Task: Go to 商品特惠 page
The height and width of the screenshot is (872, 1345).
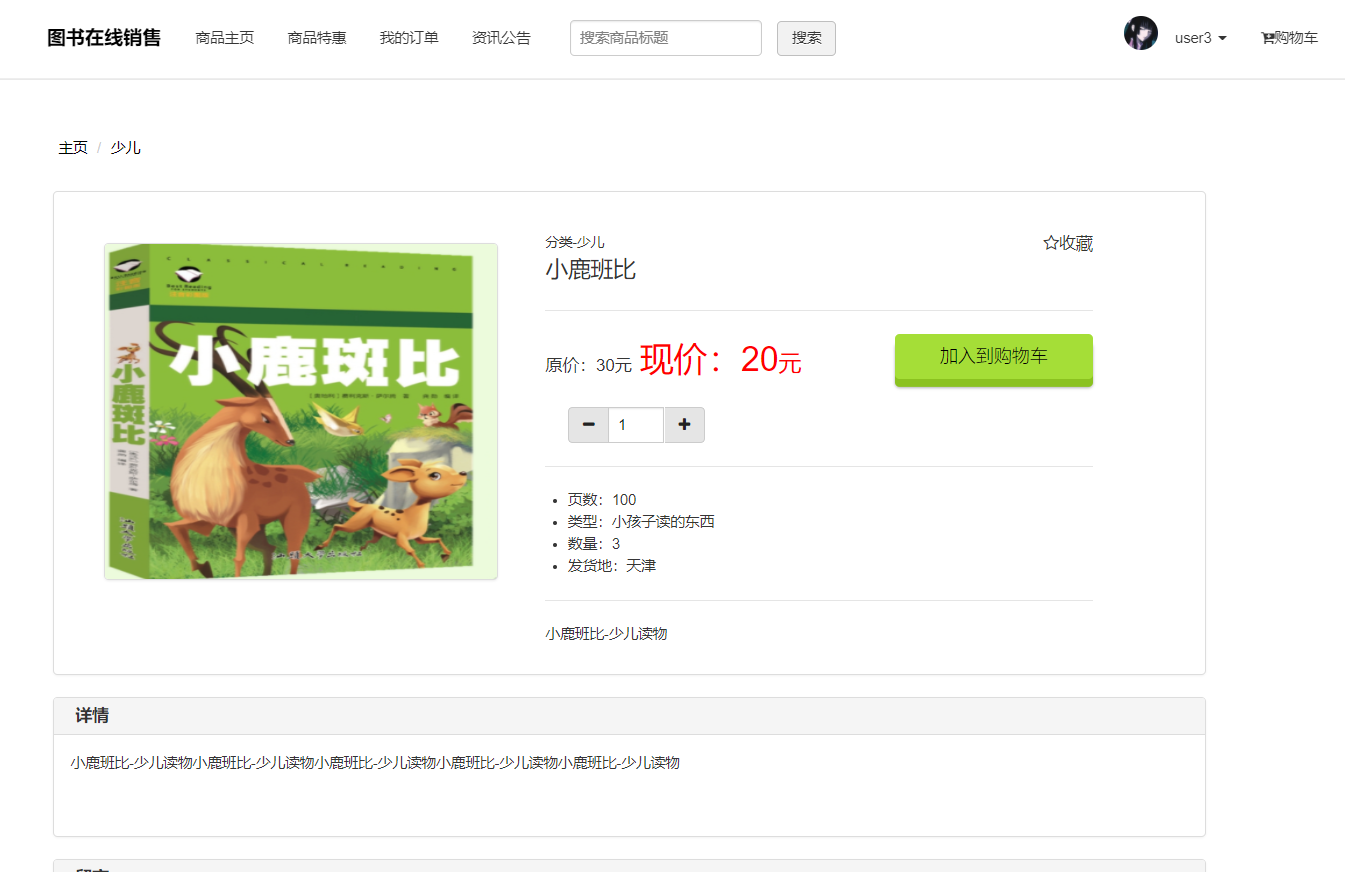Action: tap(317, 38)
